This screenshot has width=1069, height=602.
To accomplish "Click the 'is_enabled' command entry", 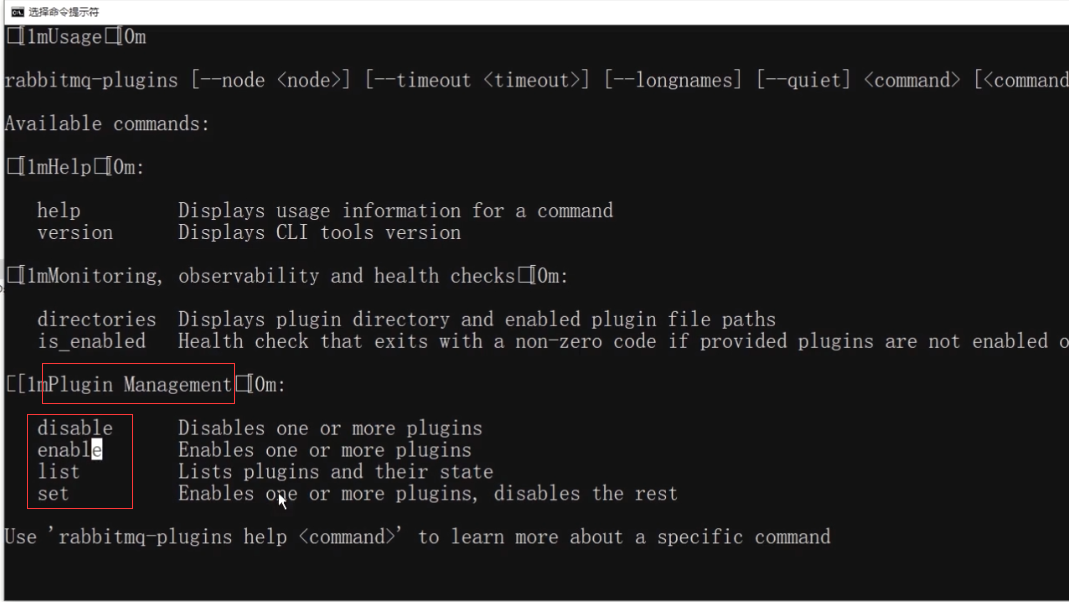I will 91,342.
